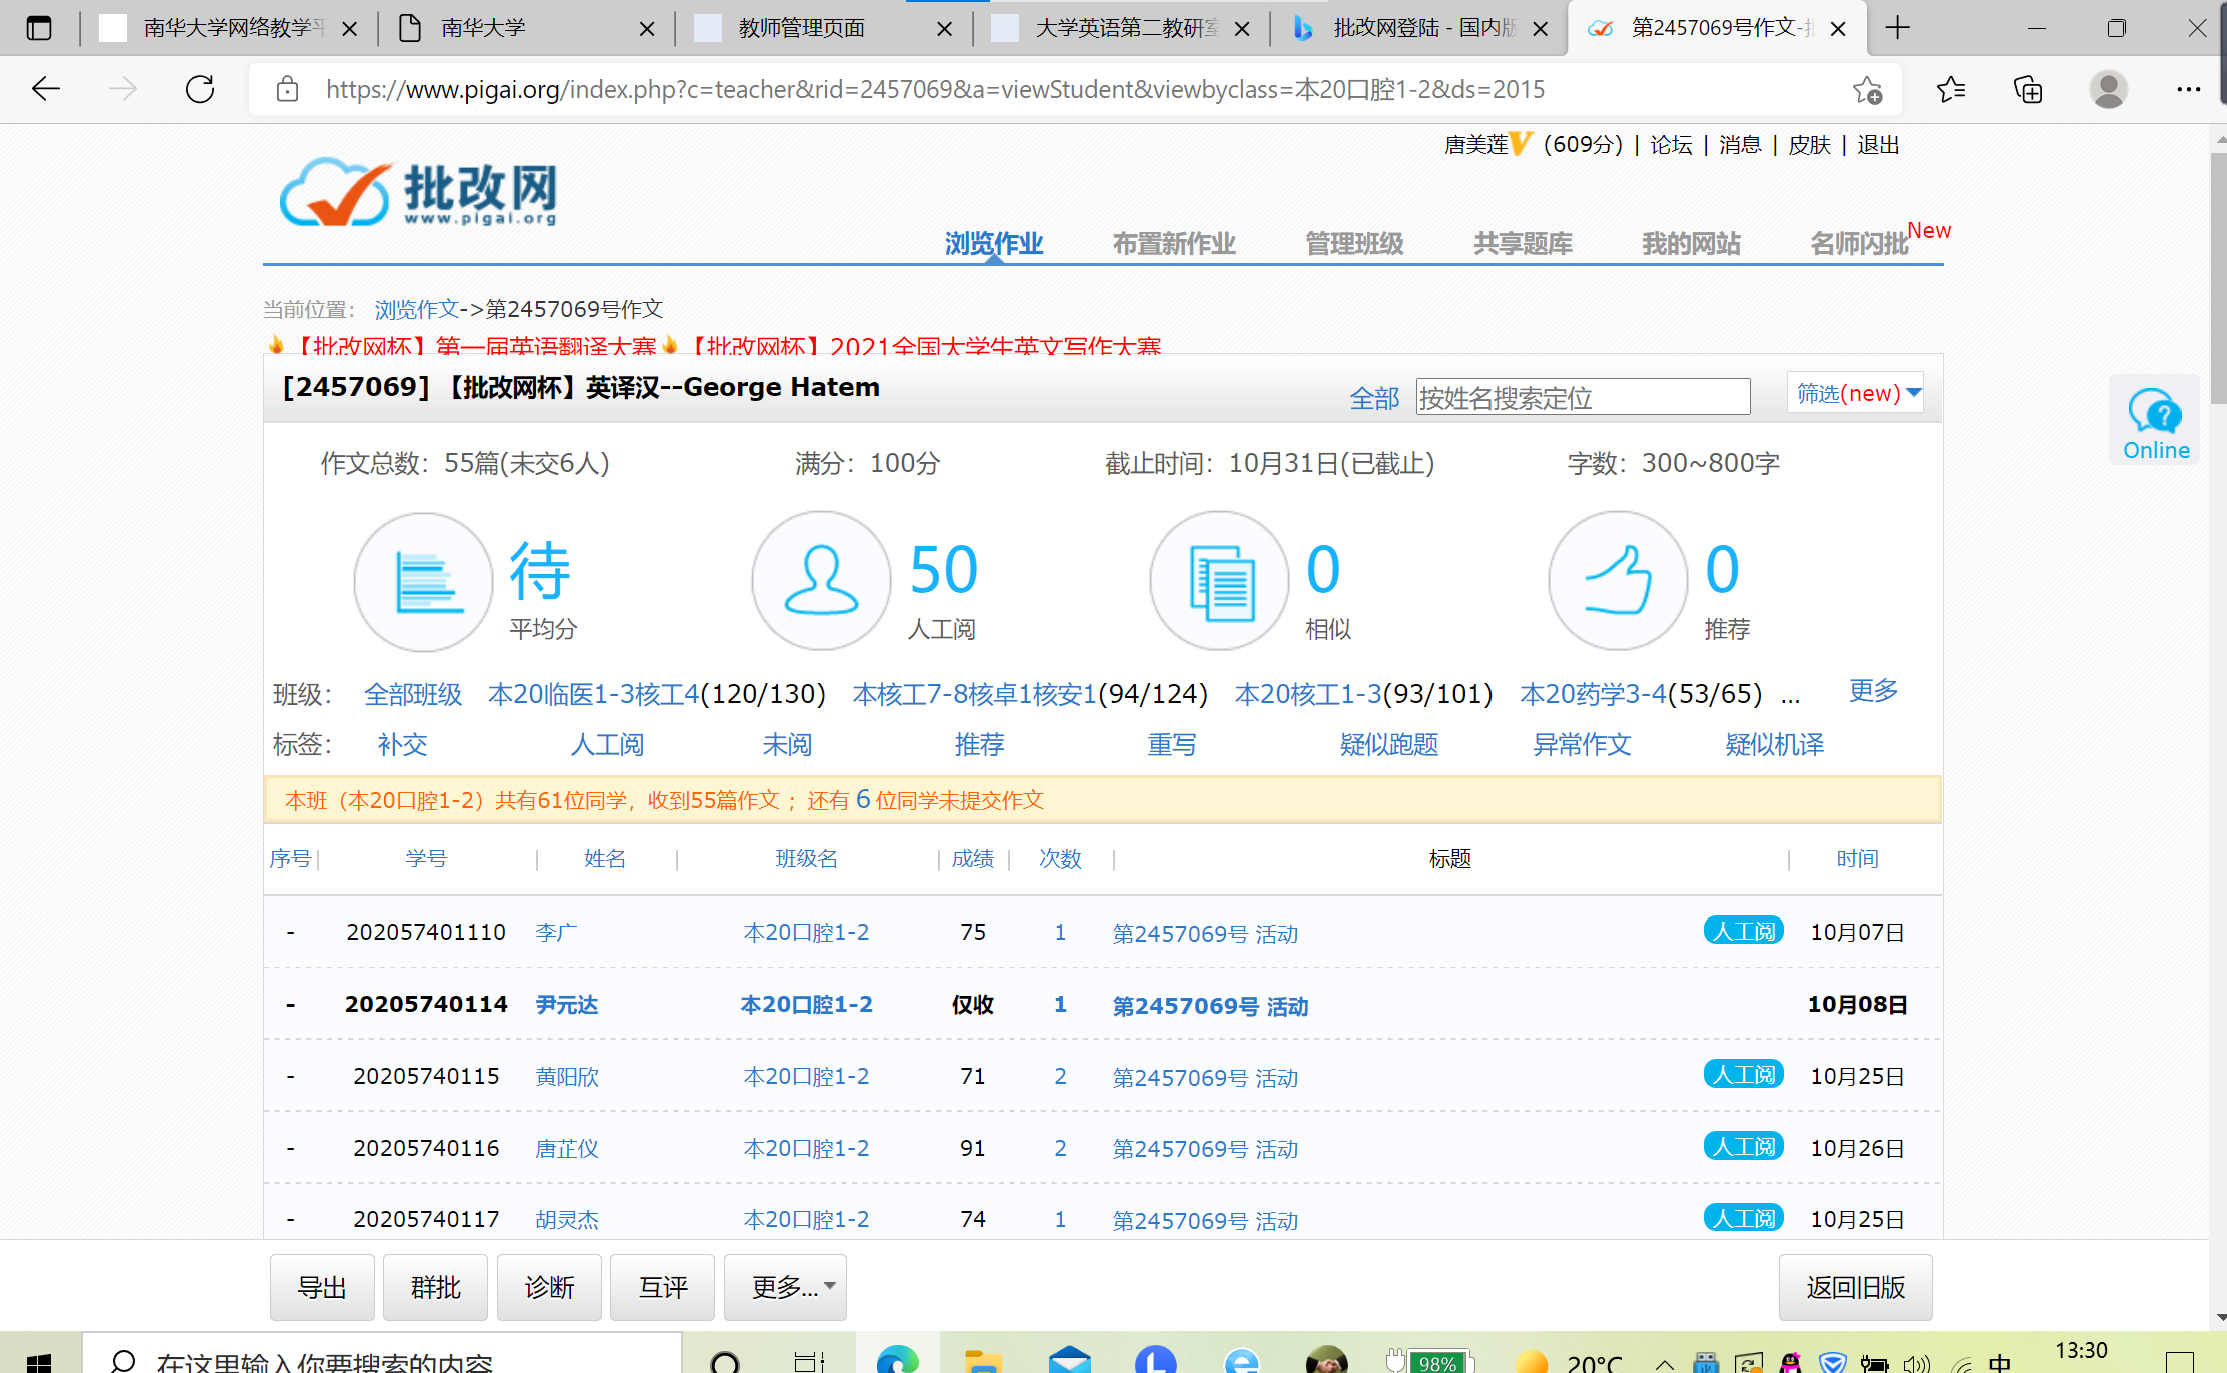
Task: Filter by 疑似机译 tag
Action: click(1773, 744)
